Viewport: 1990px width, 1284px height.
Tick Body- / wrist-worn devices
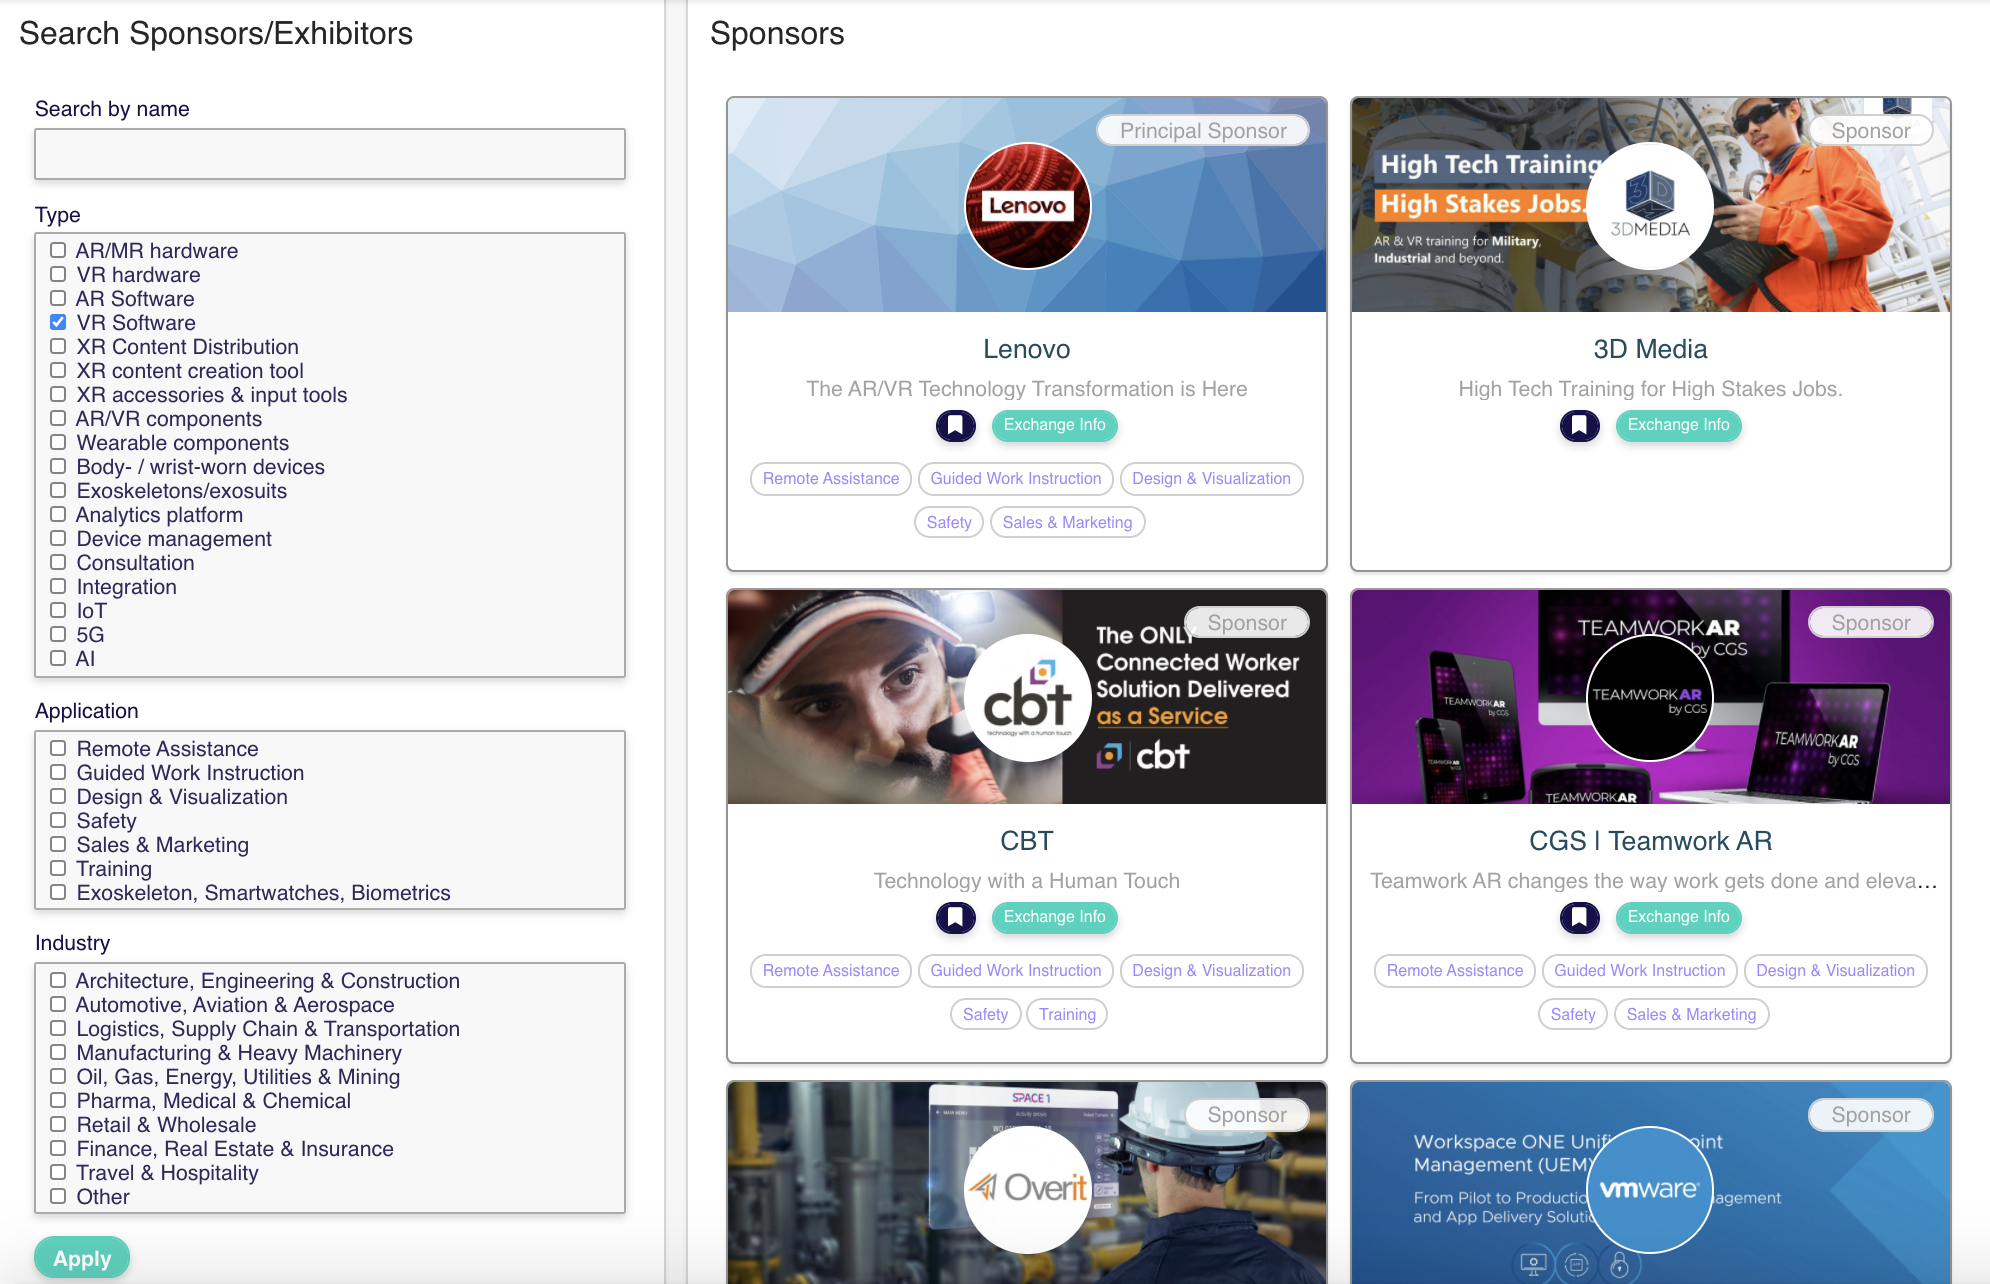pos(58,466)
